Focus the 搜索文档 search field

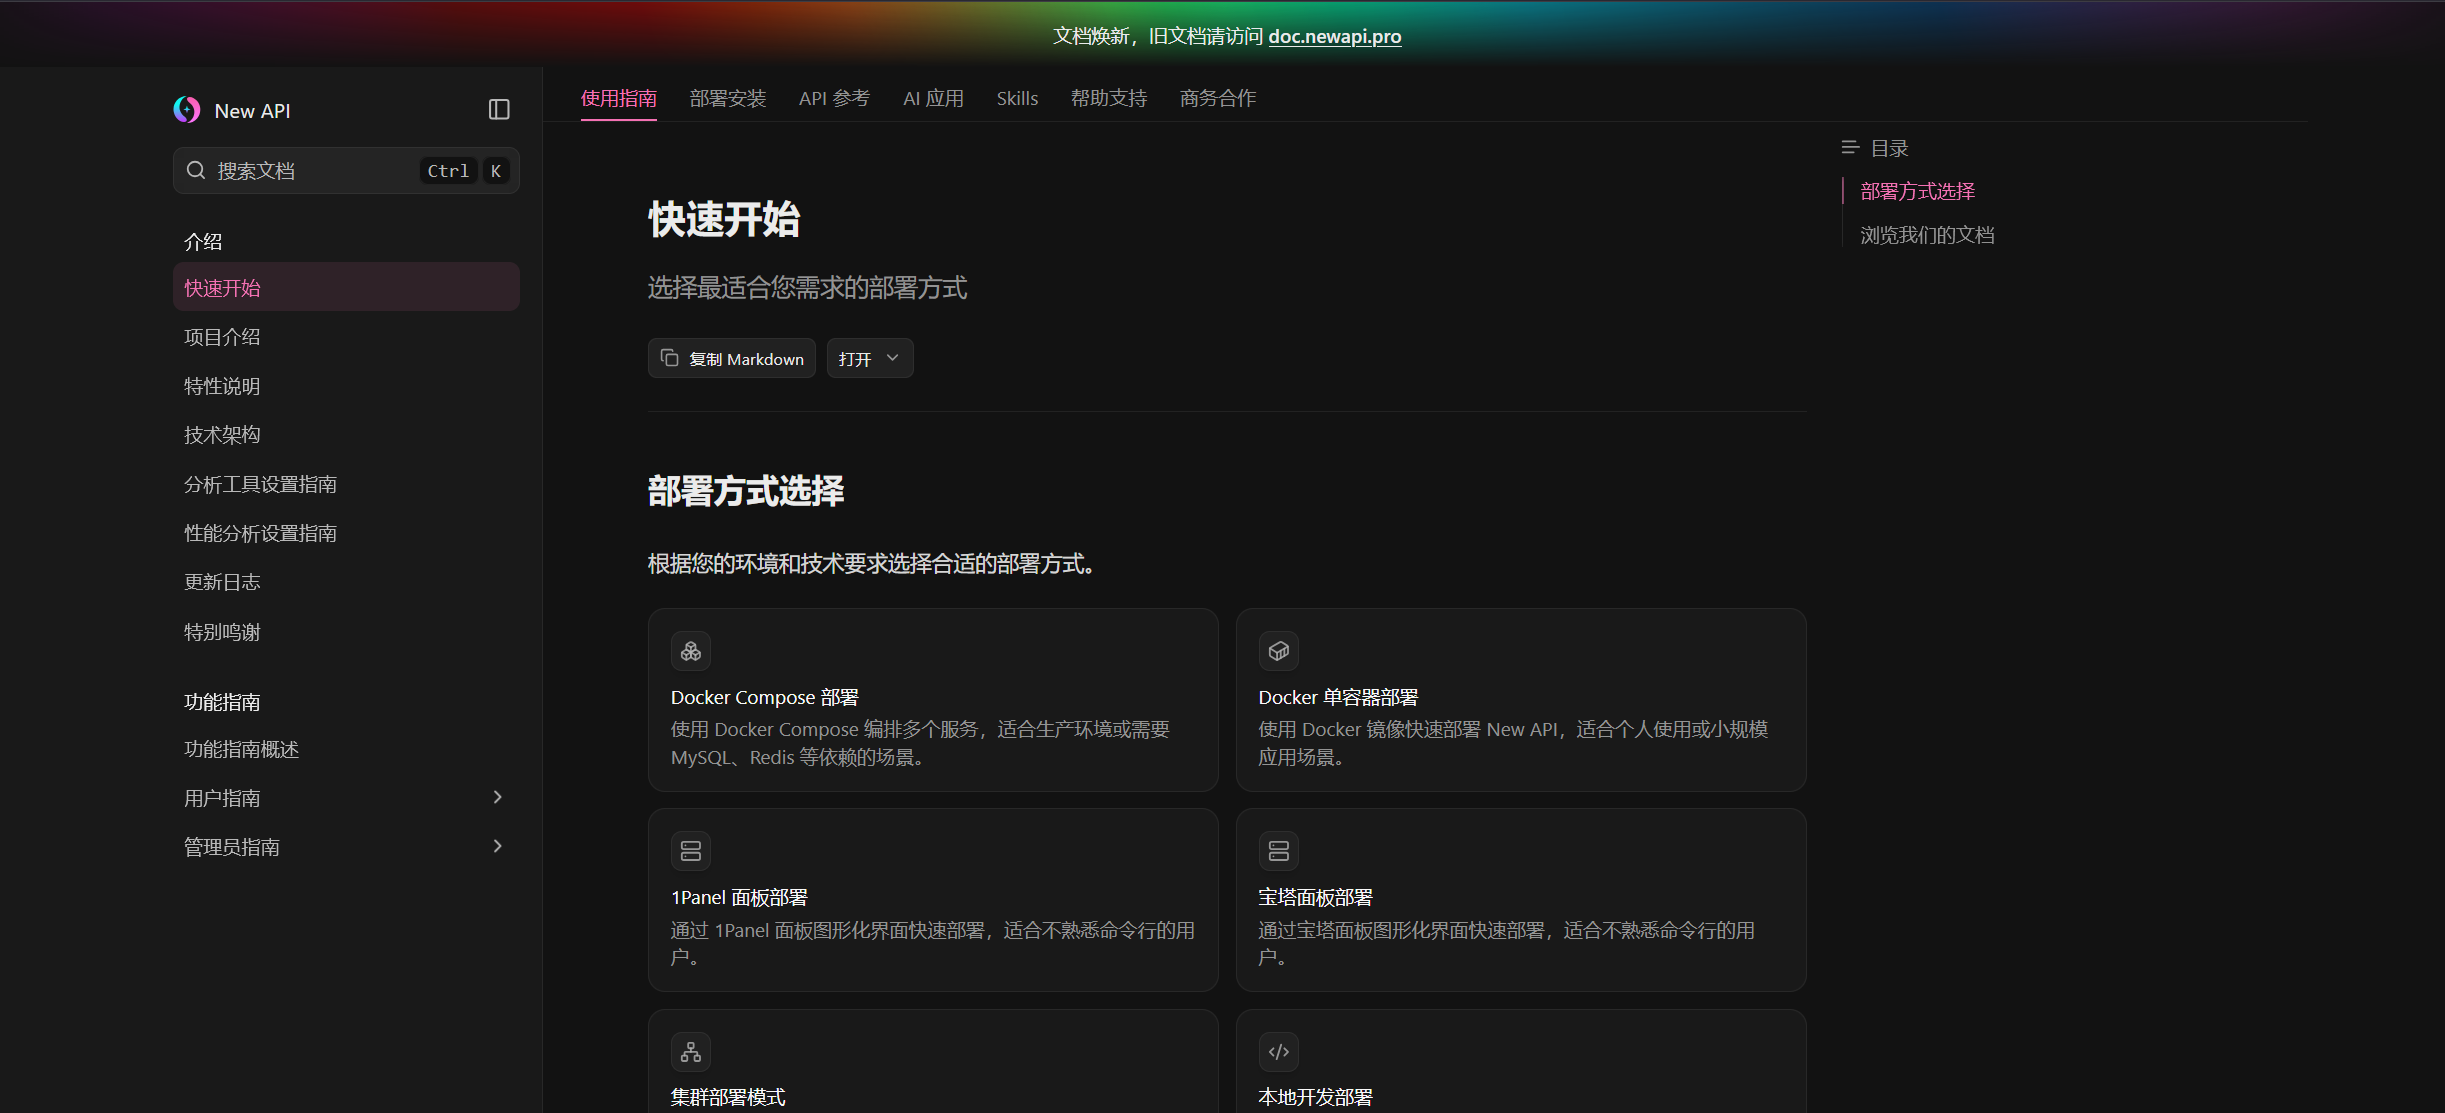coord(346,171)
